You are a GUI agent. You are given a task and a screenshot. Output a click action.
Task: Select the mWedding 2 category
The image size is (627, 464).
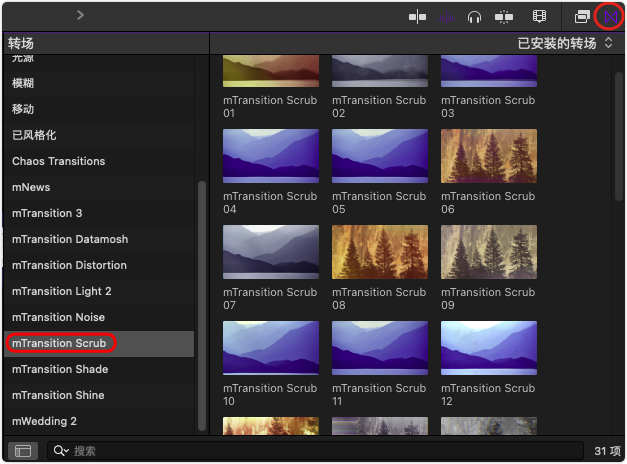click(x=99, y=421)
